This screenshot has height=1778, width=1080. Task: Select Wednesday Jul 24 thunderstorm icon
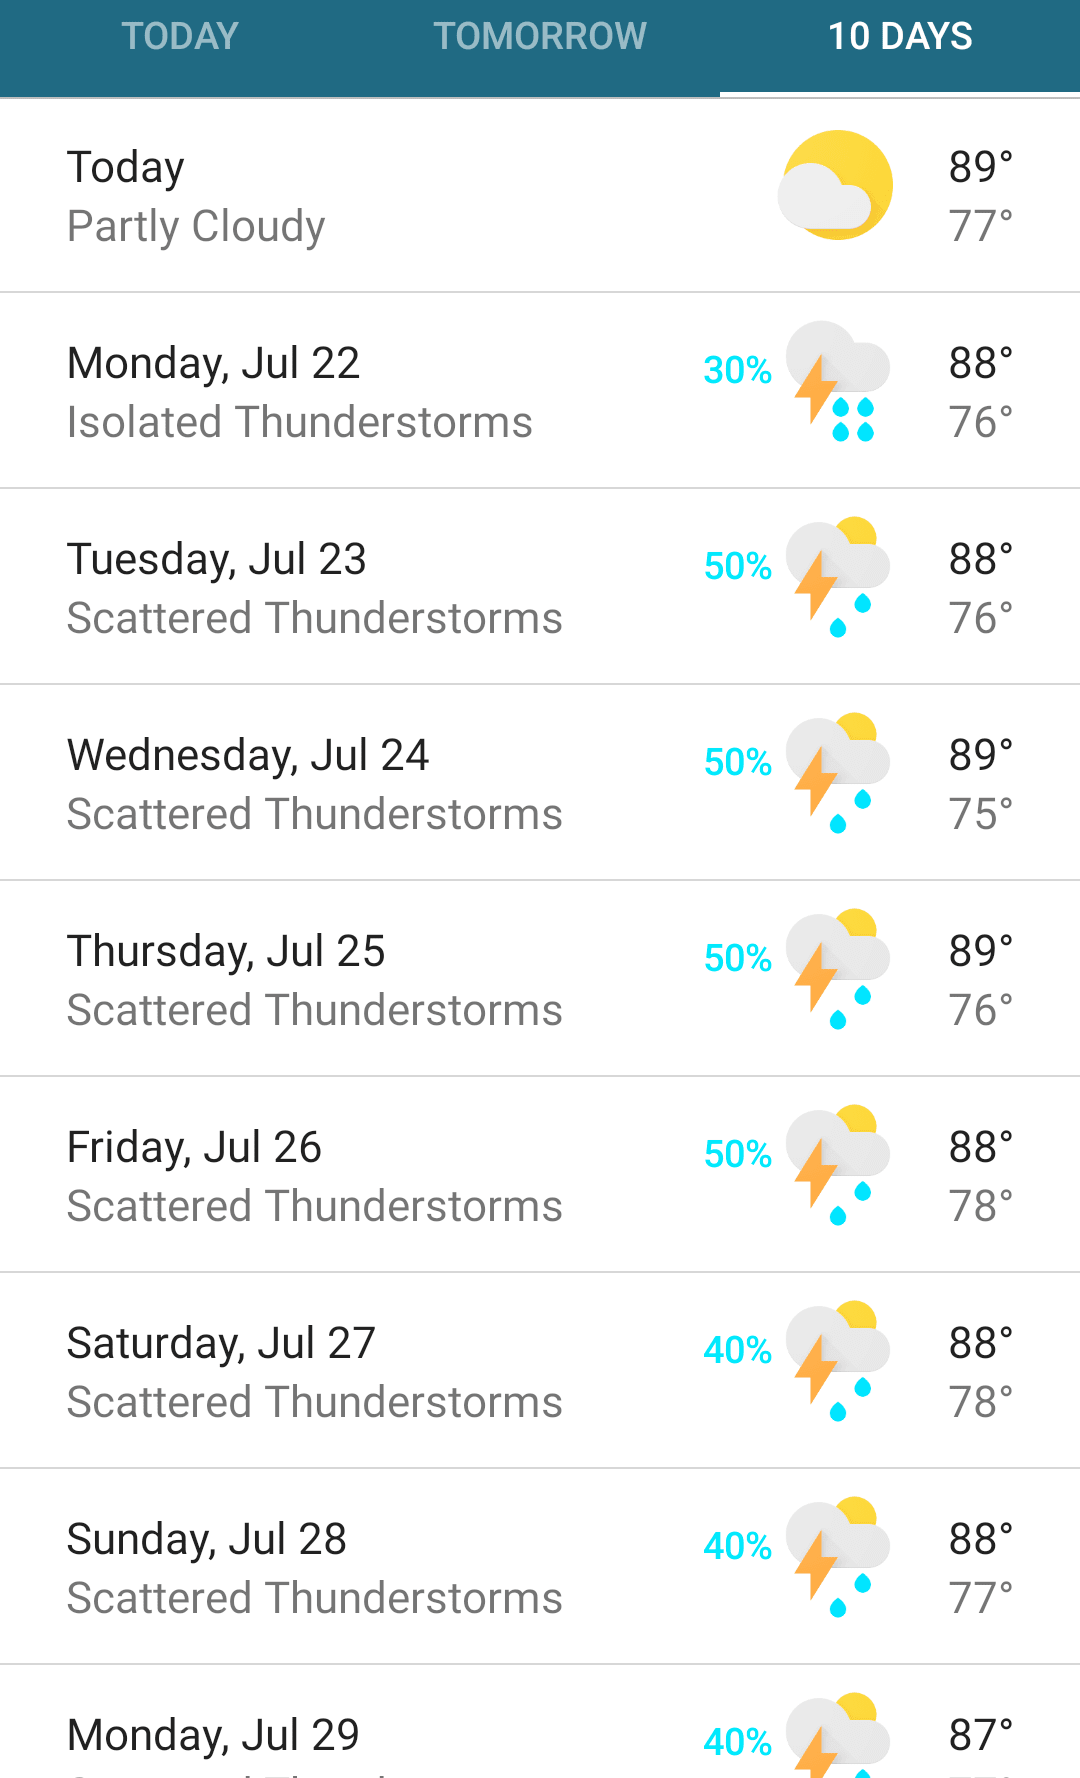(837, 774)
